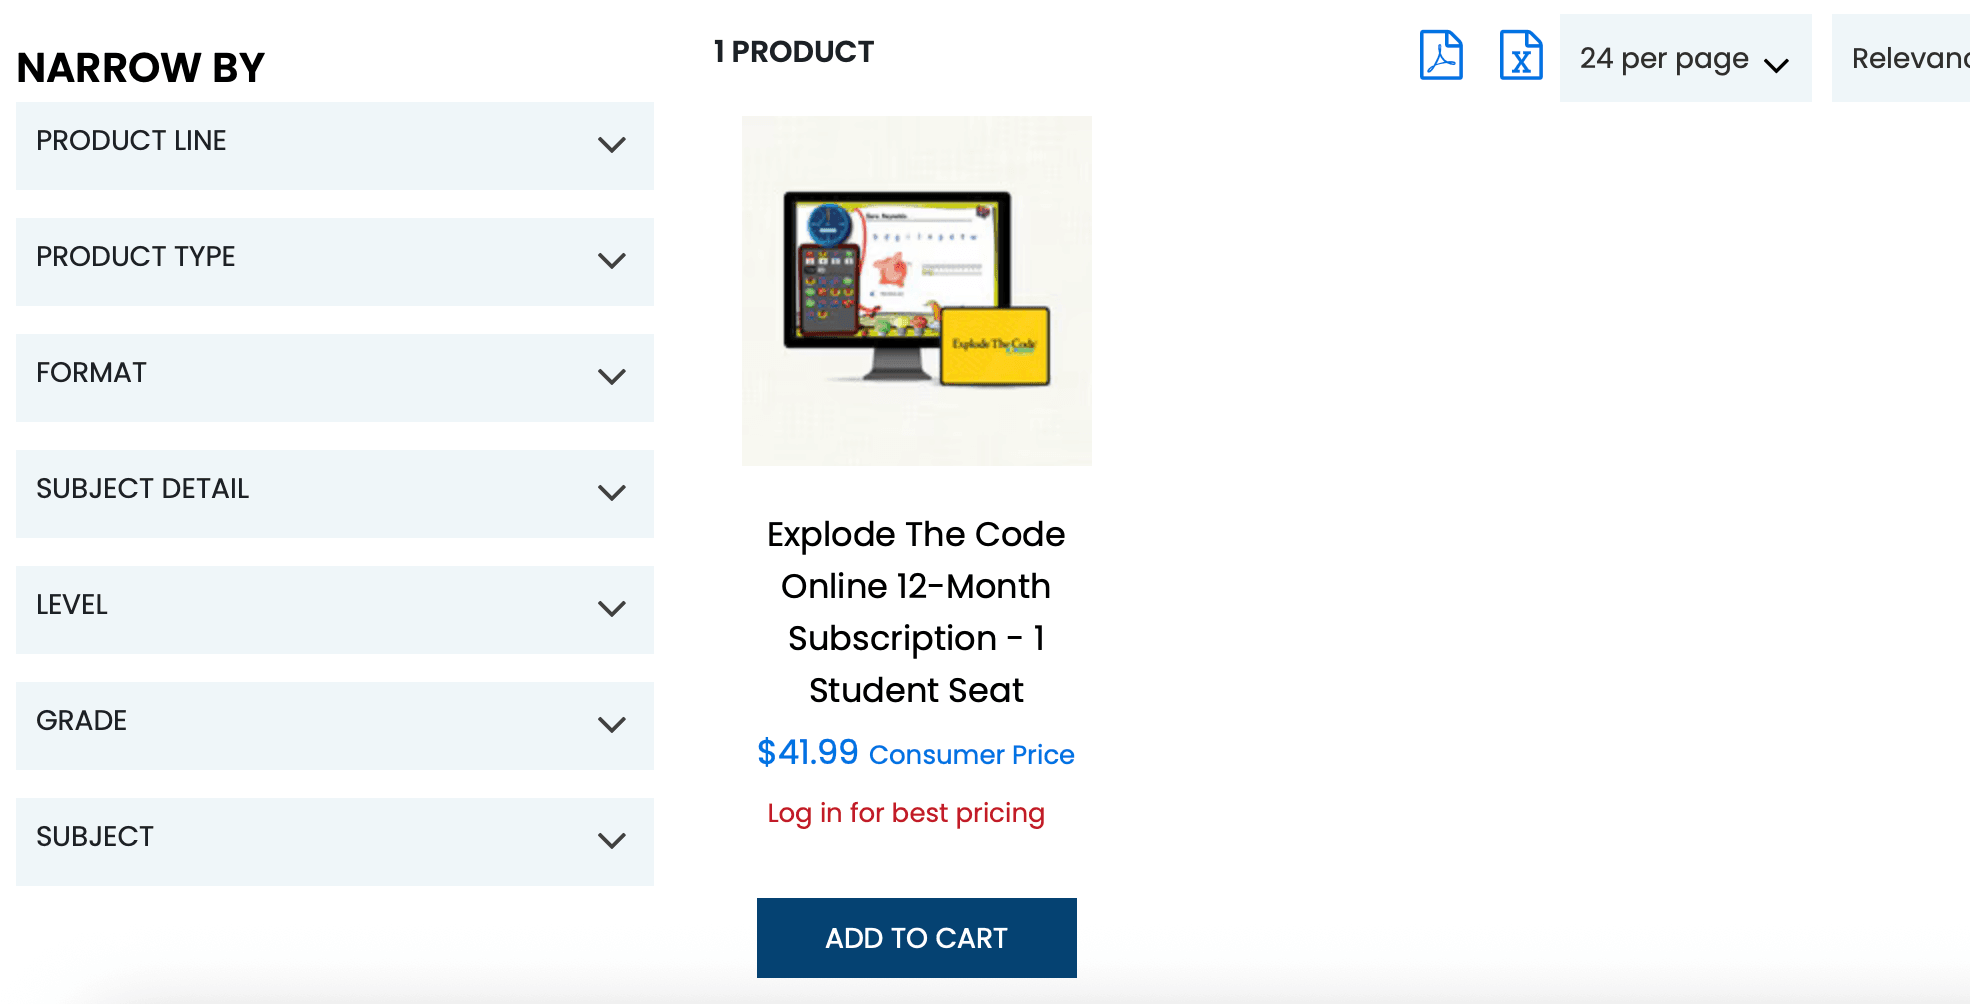
Task: Export product list as PDF
Action: (x=1440, y=57)
